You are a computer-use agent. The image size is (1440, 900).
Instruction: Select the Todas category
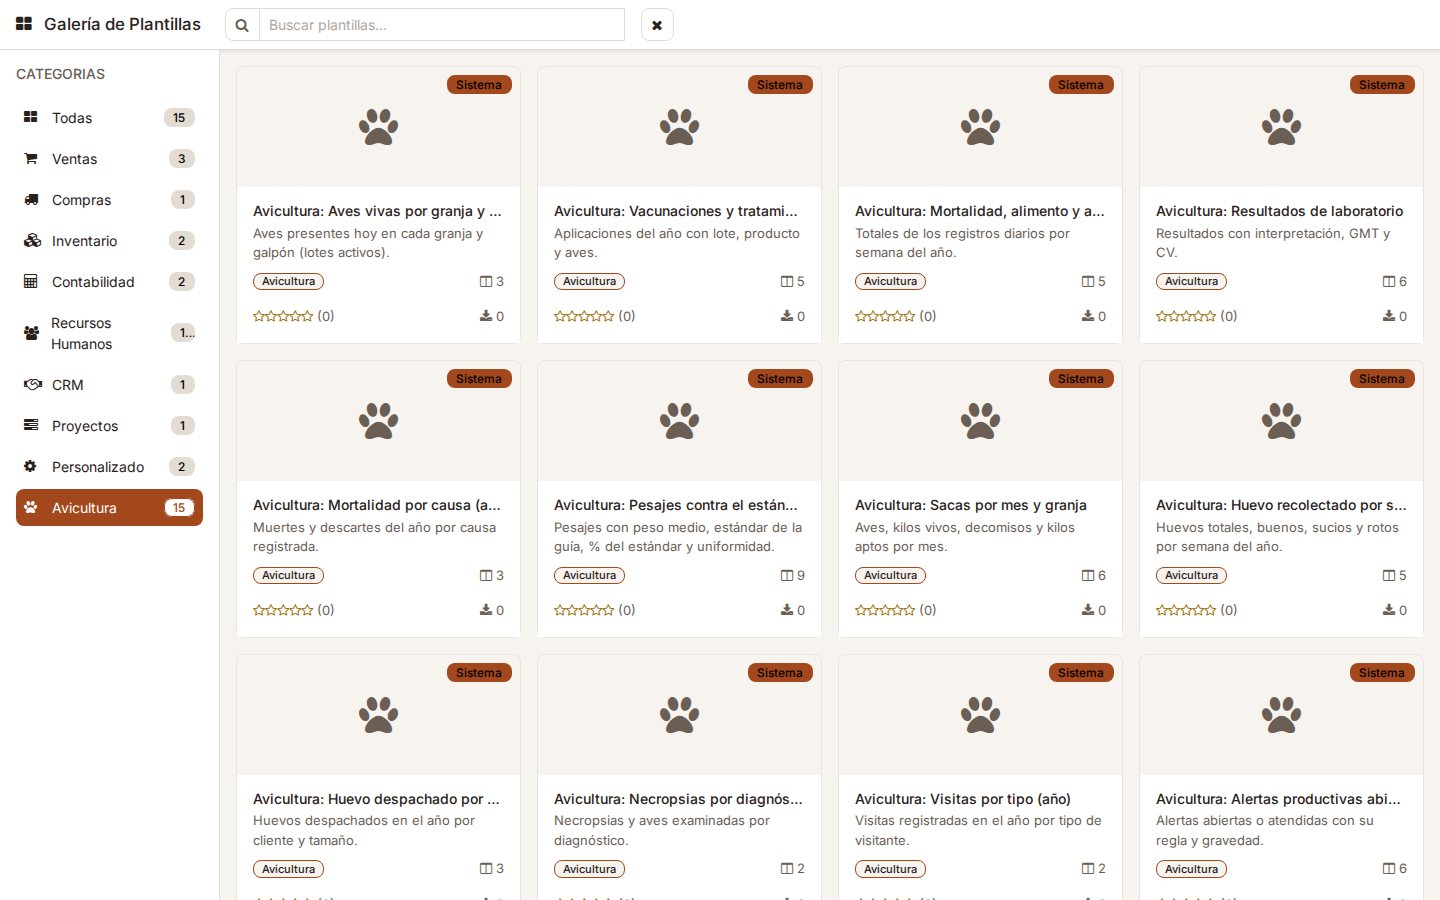[x=109, y=118]
